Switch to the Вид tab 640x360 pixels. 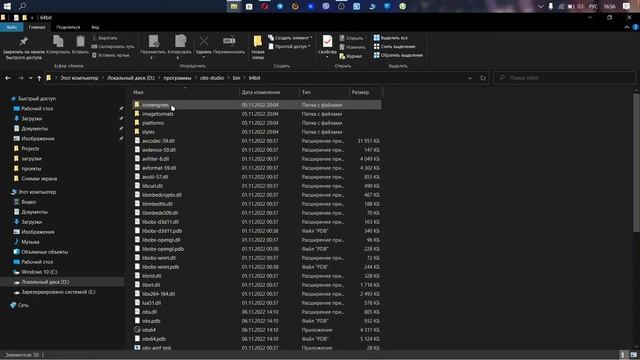[x=95, y=27]
